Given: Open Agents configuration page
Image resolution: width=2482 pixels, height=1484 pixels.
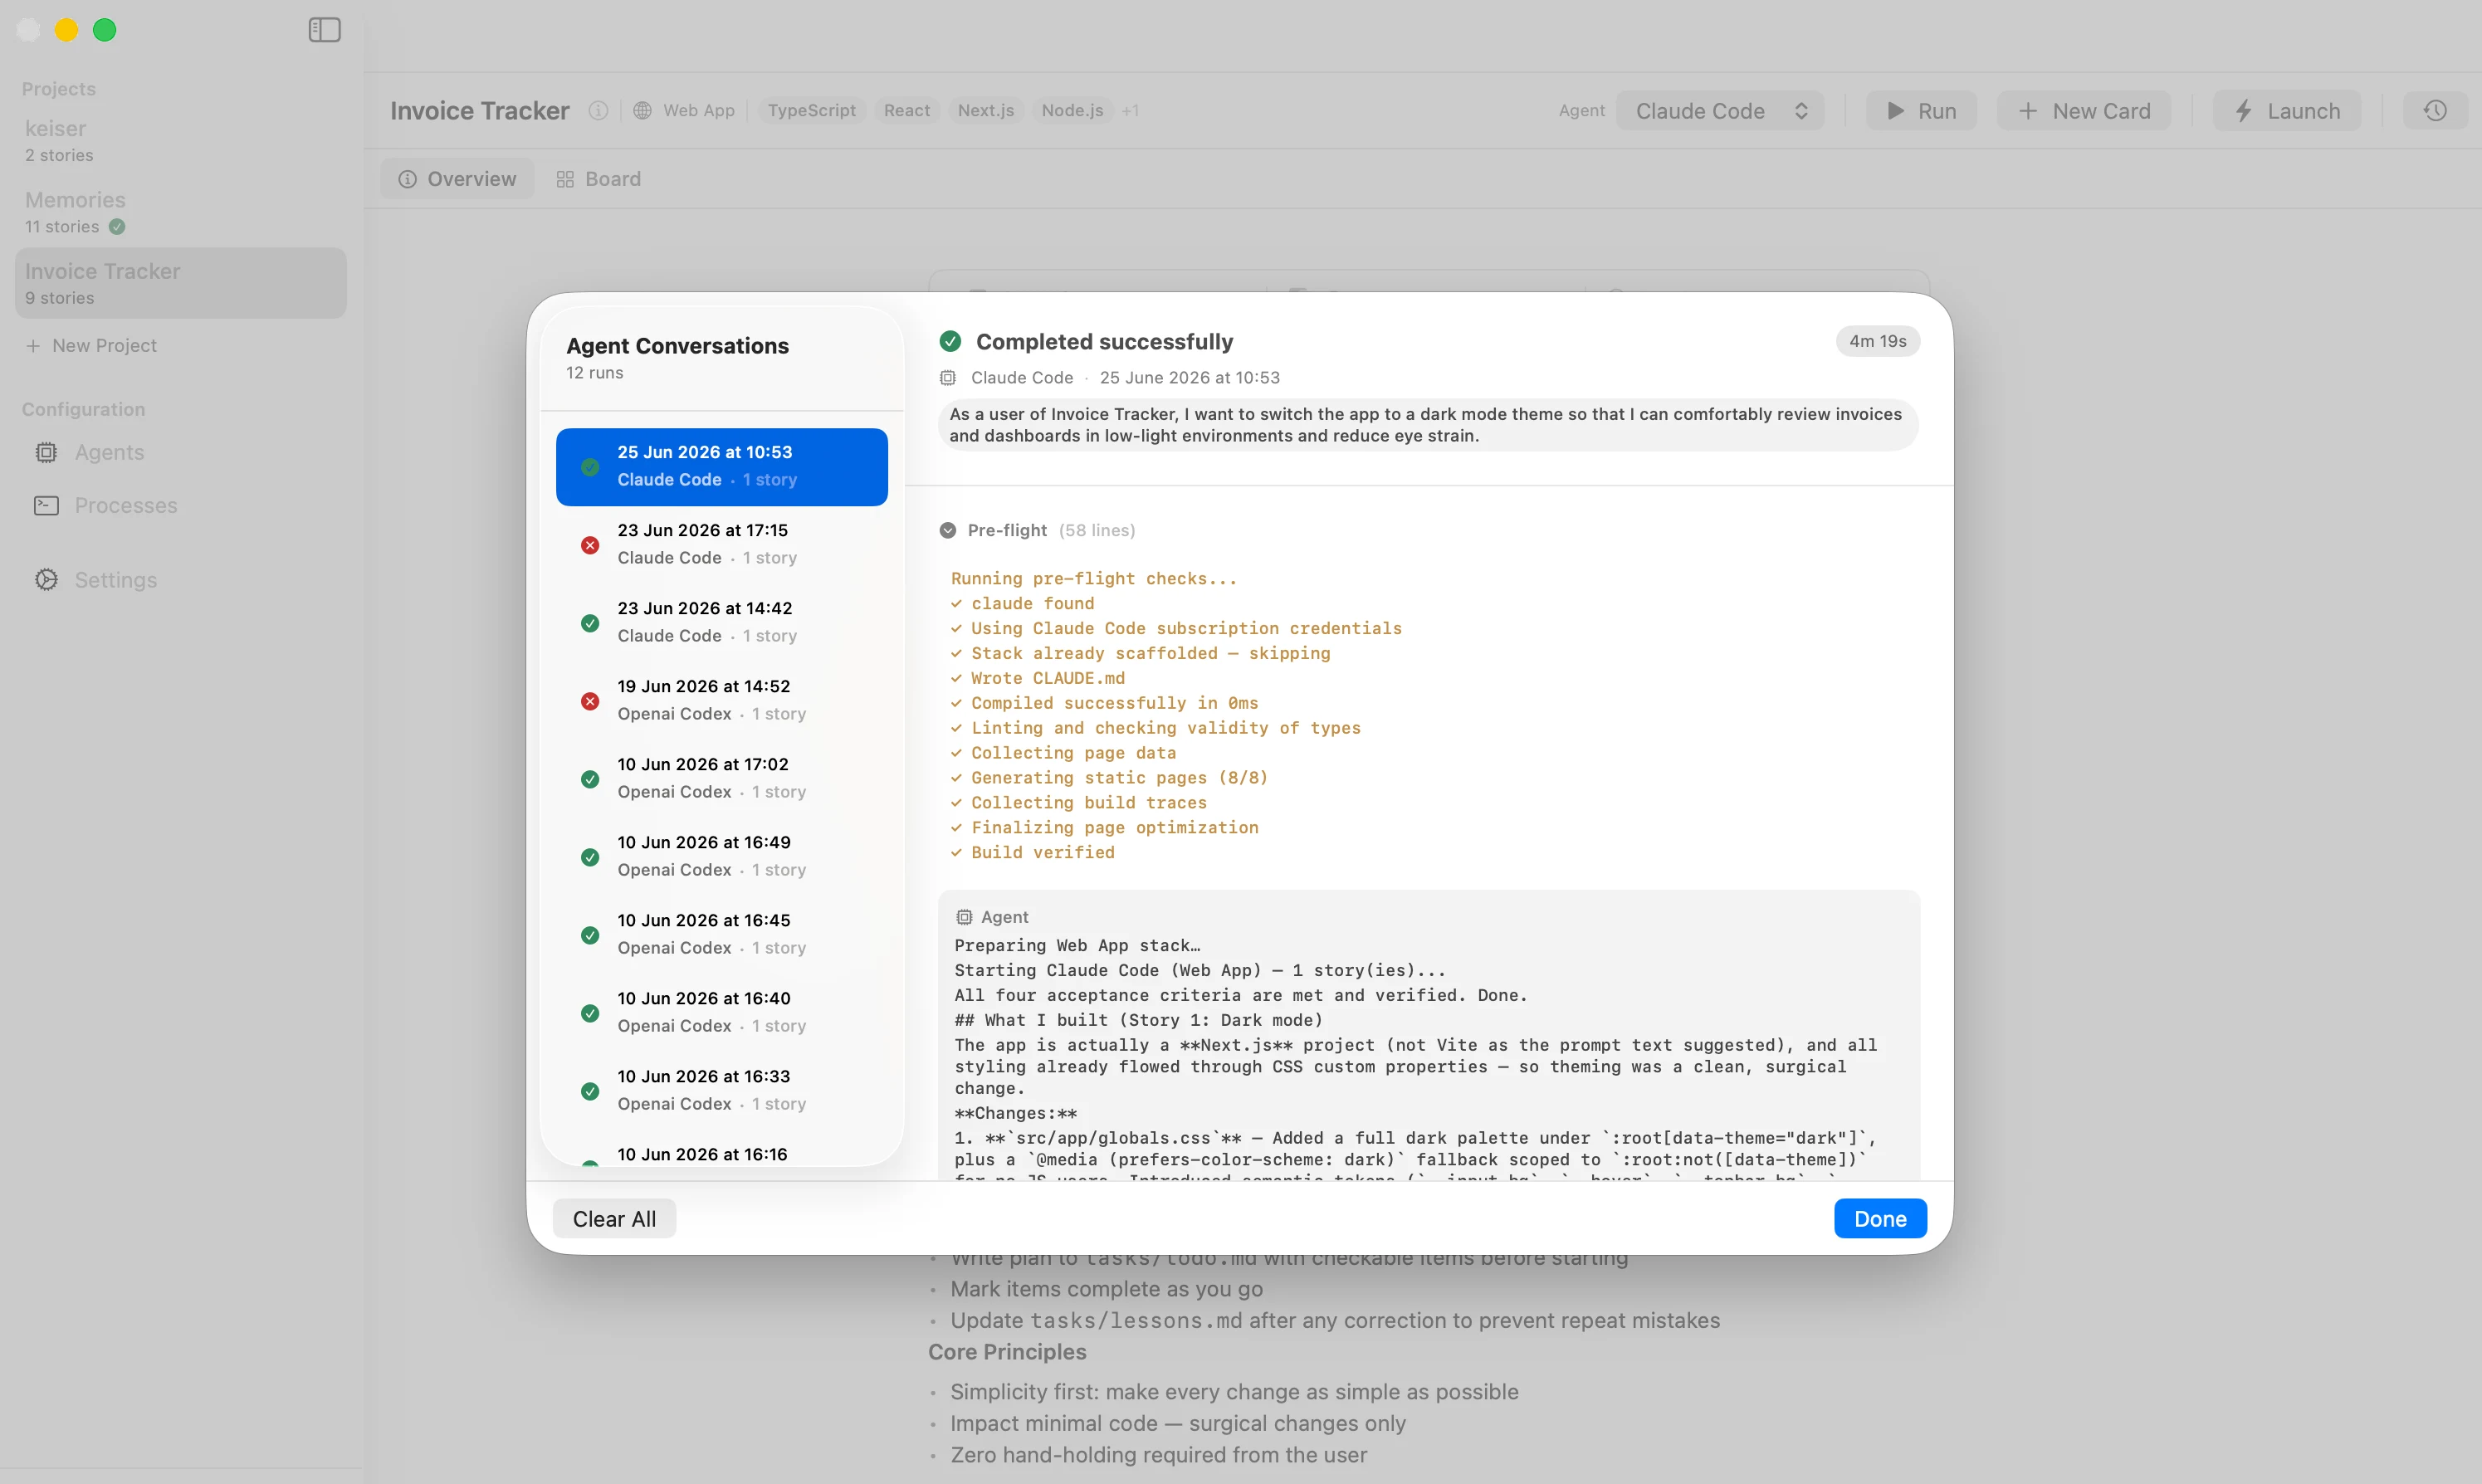Looking at the screenshot, I should point(90,453).
